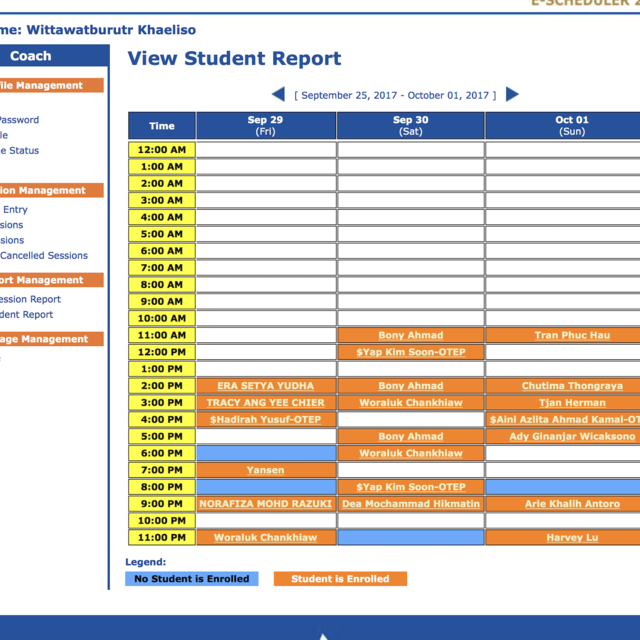This screenshot has height=640, width=640.
Task: Click Message Management section header
Action: pos(51,339)
